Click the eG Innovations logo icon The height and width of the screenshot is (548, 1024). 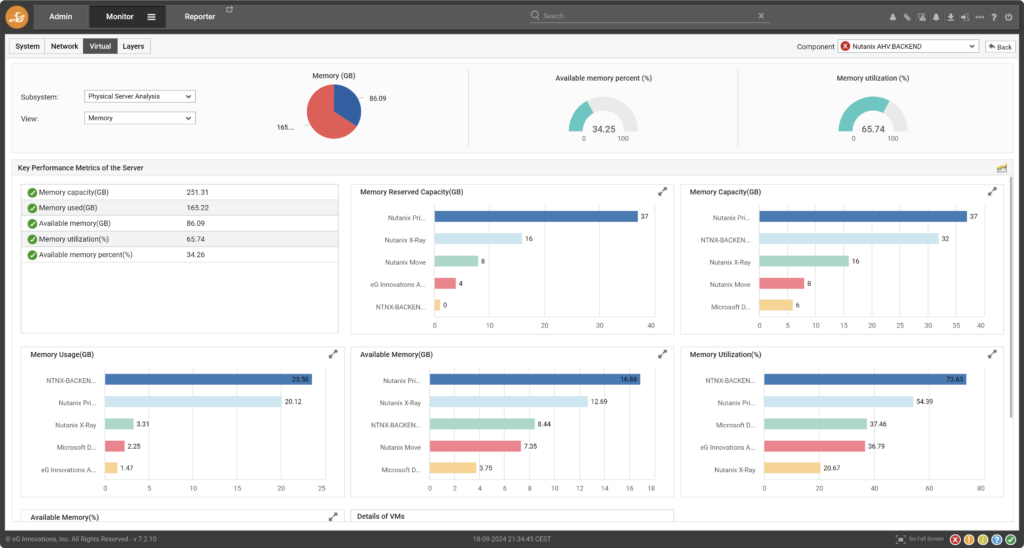click(17, 17)
